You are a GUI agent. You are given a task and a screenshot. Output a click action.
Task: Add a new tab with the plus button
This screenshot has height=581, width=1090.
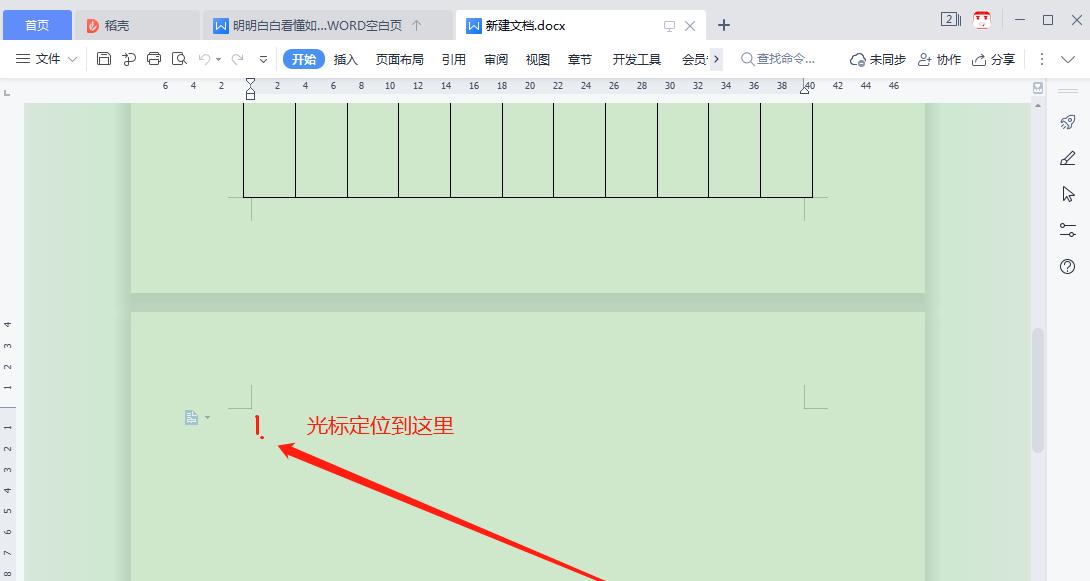(x=724, y=25)
